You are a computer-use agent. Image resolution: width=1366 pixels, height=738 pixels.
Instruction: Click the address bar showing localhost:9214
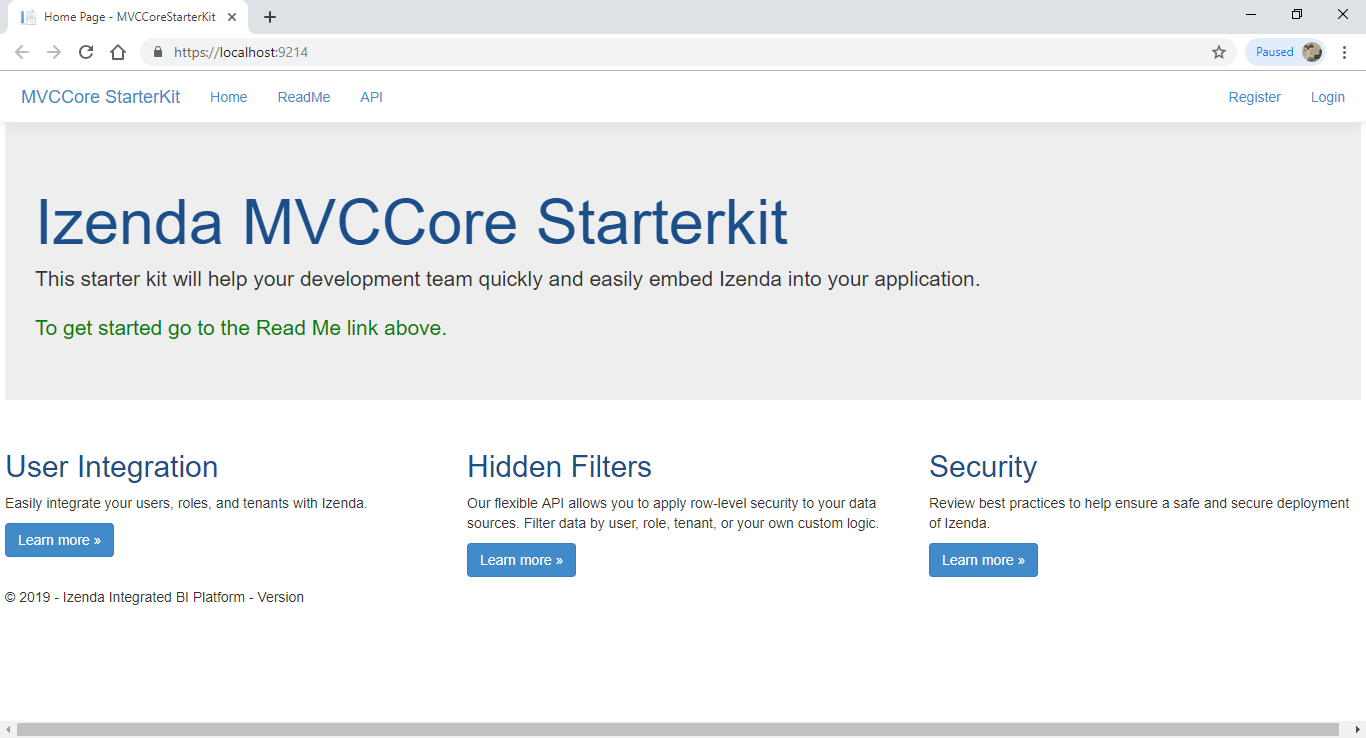(x=688, y=52)
